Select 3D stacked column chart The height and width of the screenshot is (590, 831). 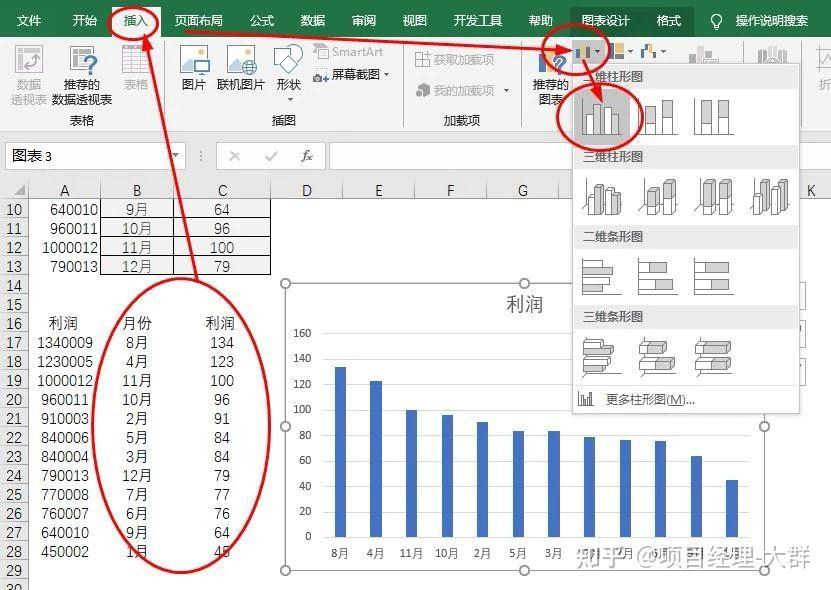coord(658,197)
